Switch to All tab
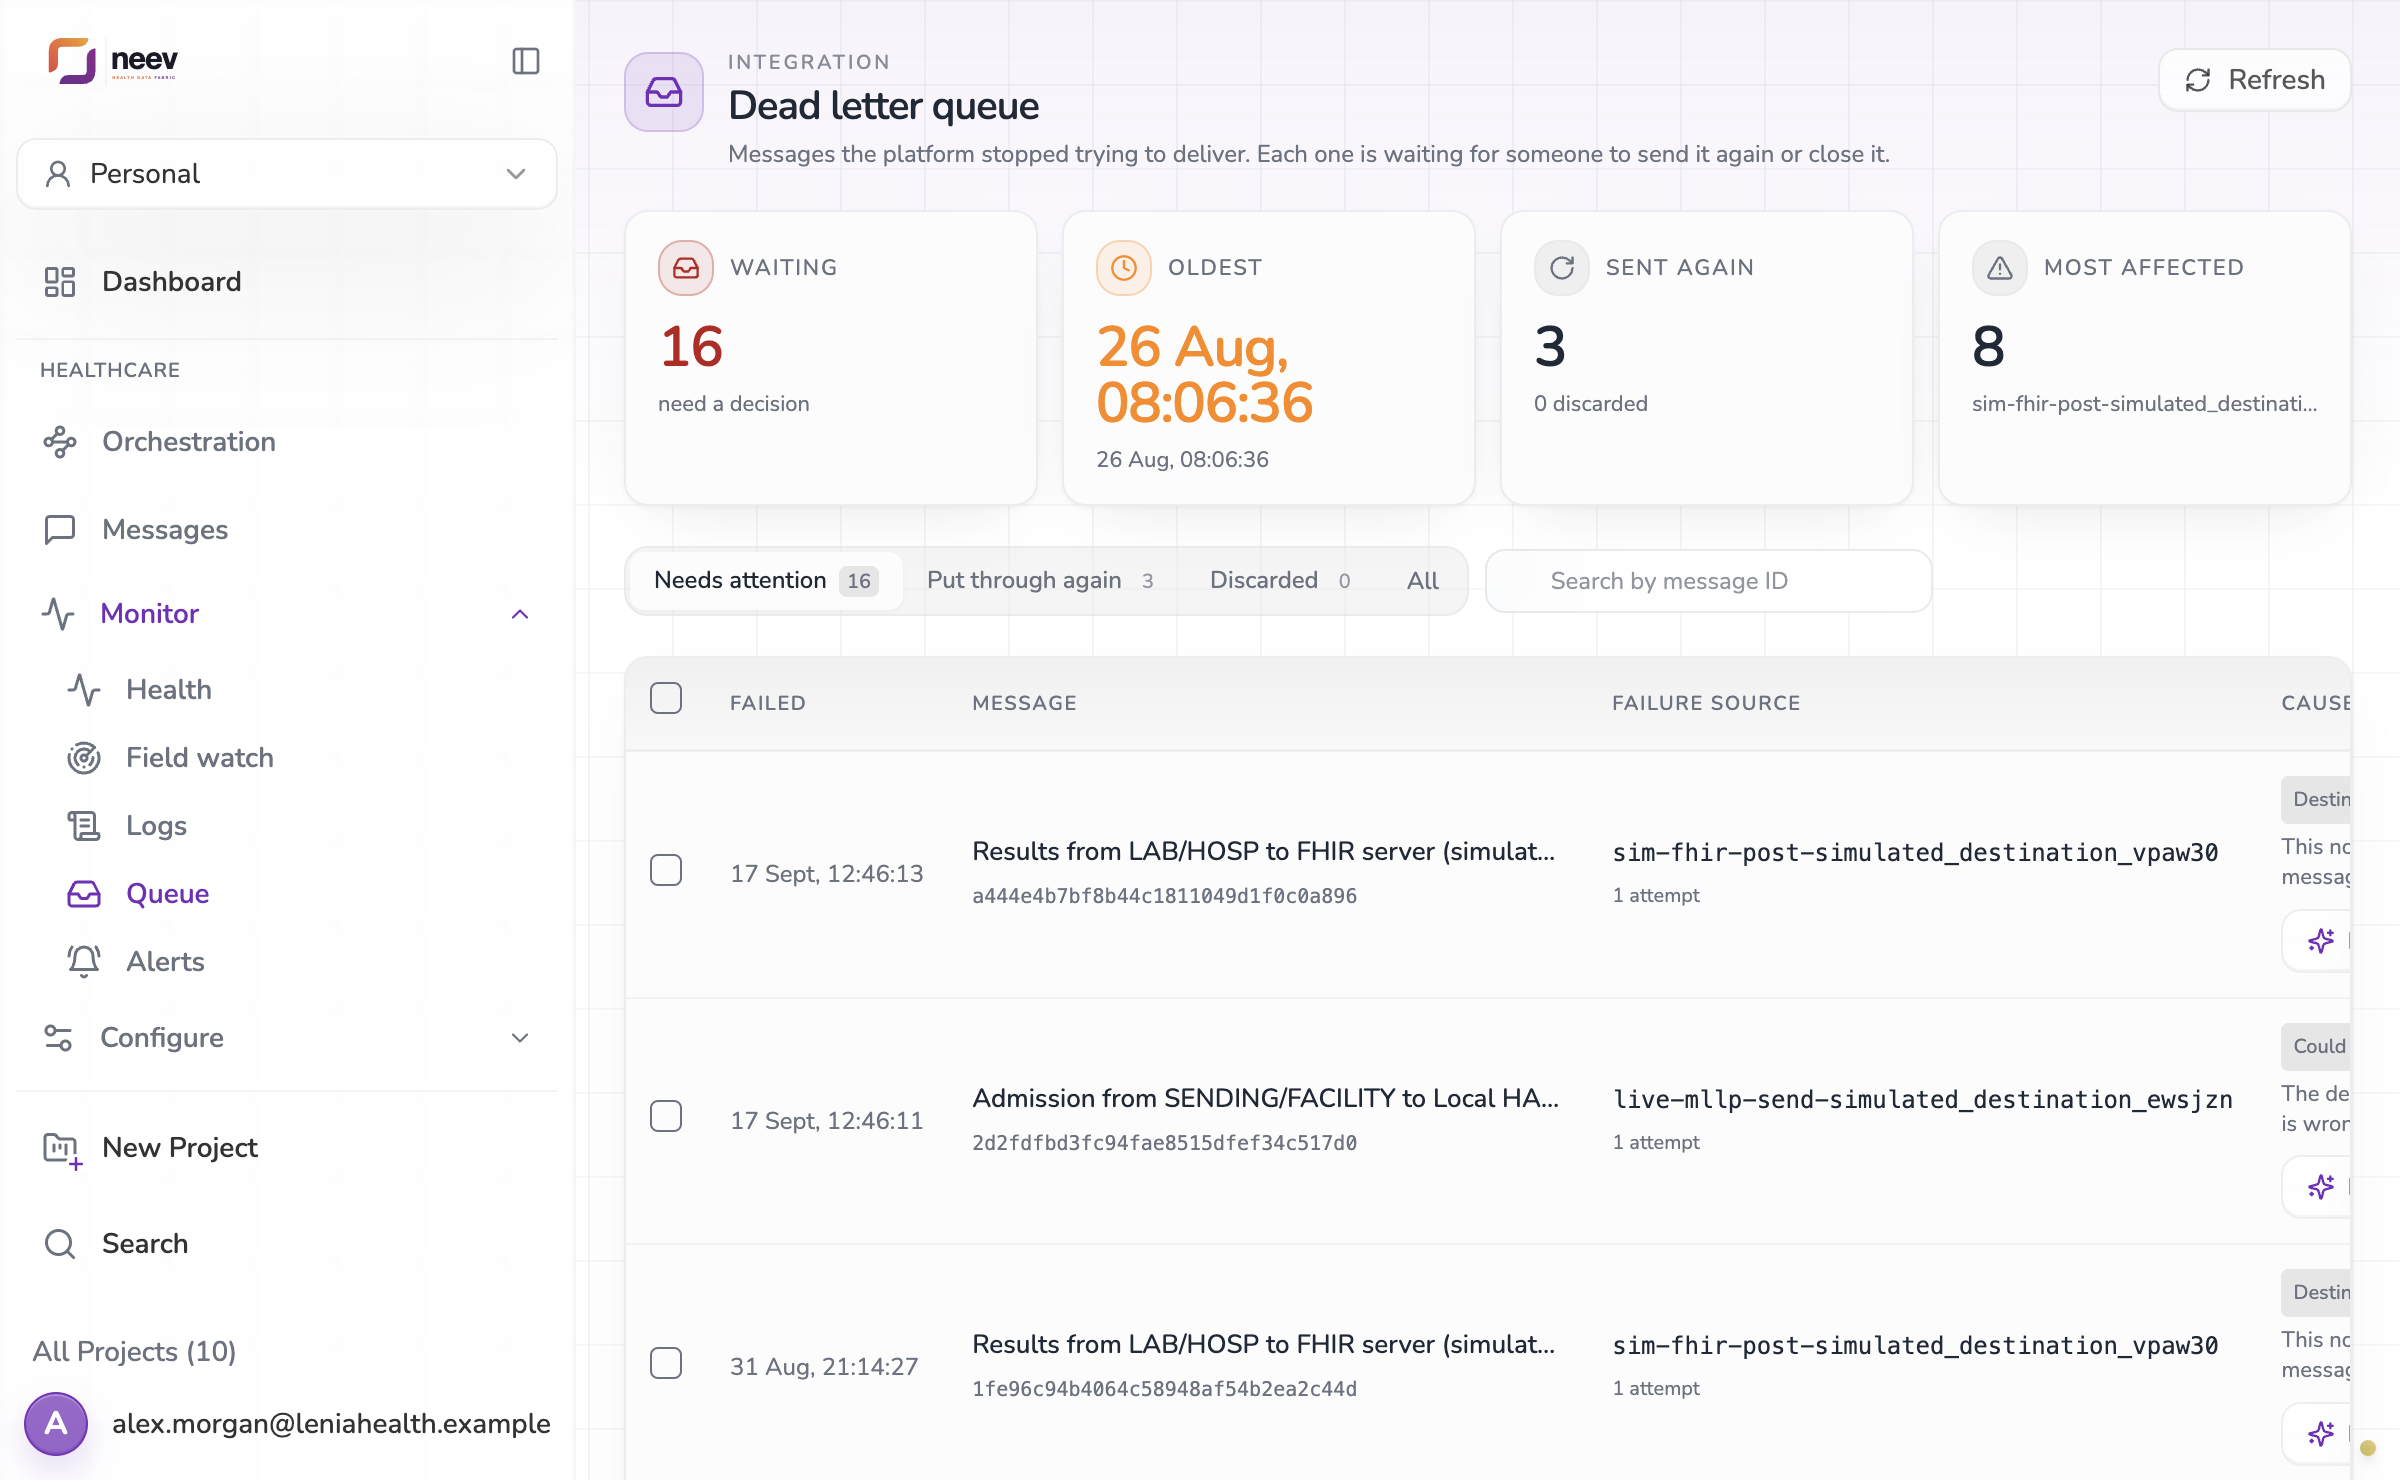This screenshot has height=1480, width=2400. click(1423, 581)
